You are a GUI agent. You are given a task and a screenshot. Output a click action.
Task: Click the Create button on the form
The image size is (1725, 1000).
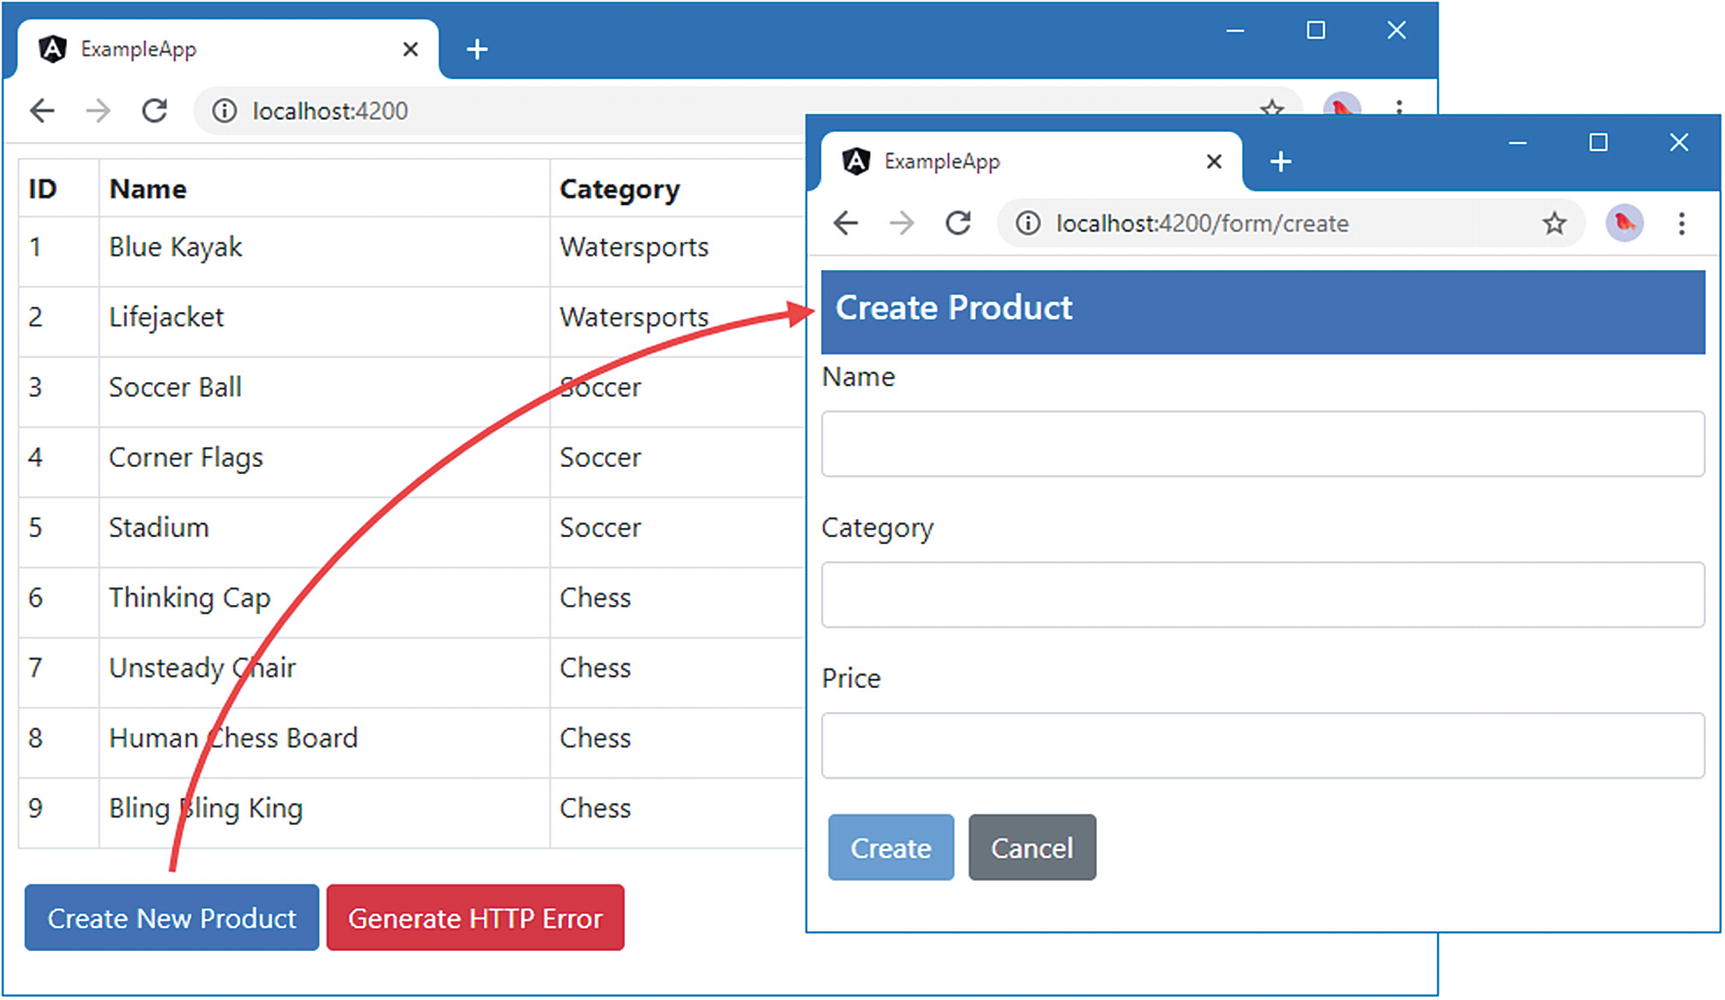point(891,847)
